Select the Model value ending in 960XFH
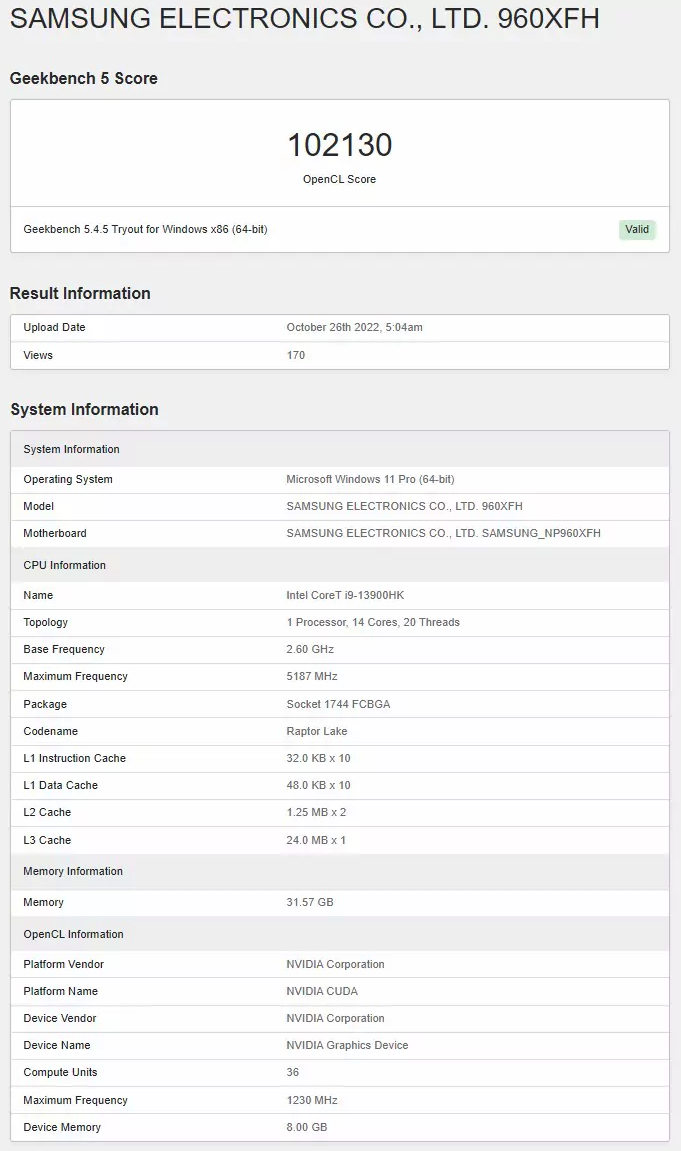The height and width of the screenshot is (1151, 681). click(x=404, y=506)
